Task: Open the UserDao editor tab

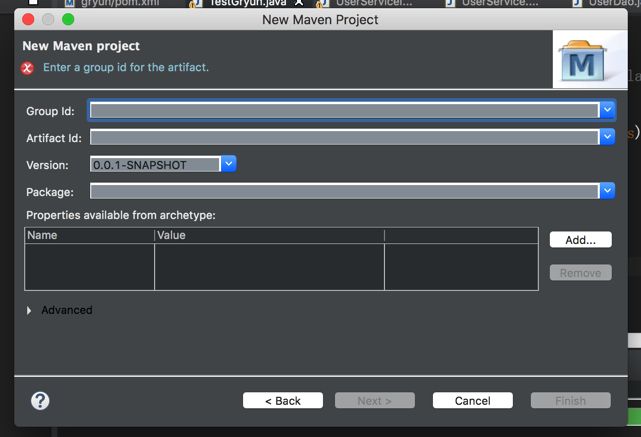Action: (x=607, y=3)
